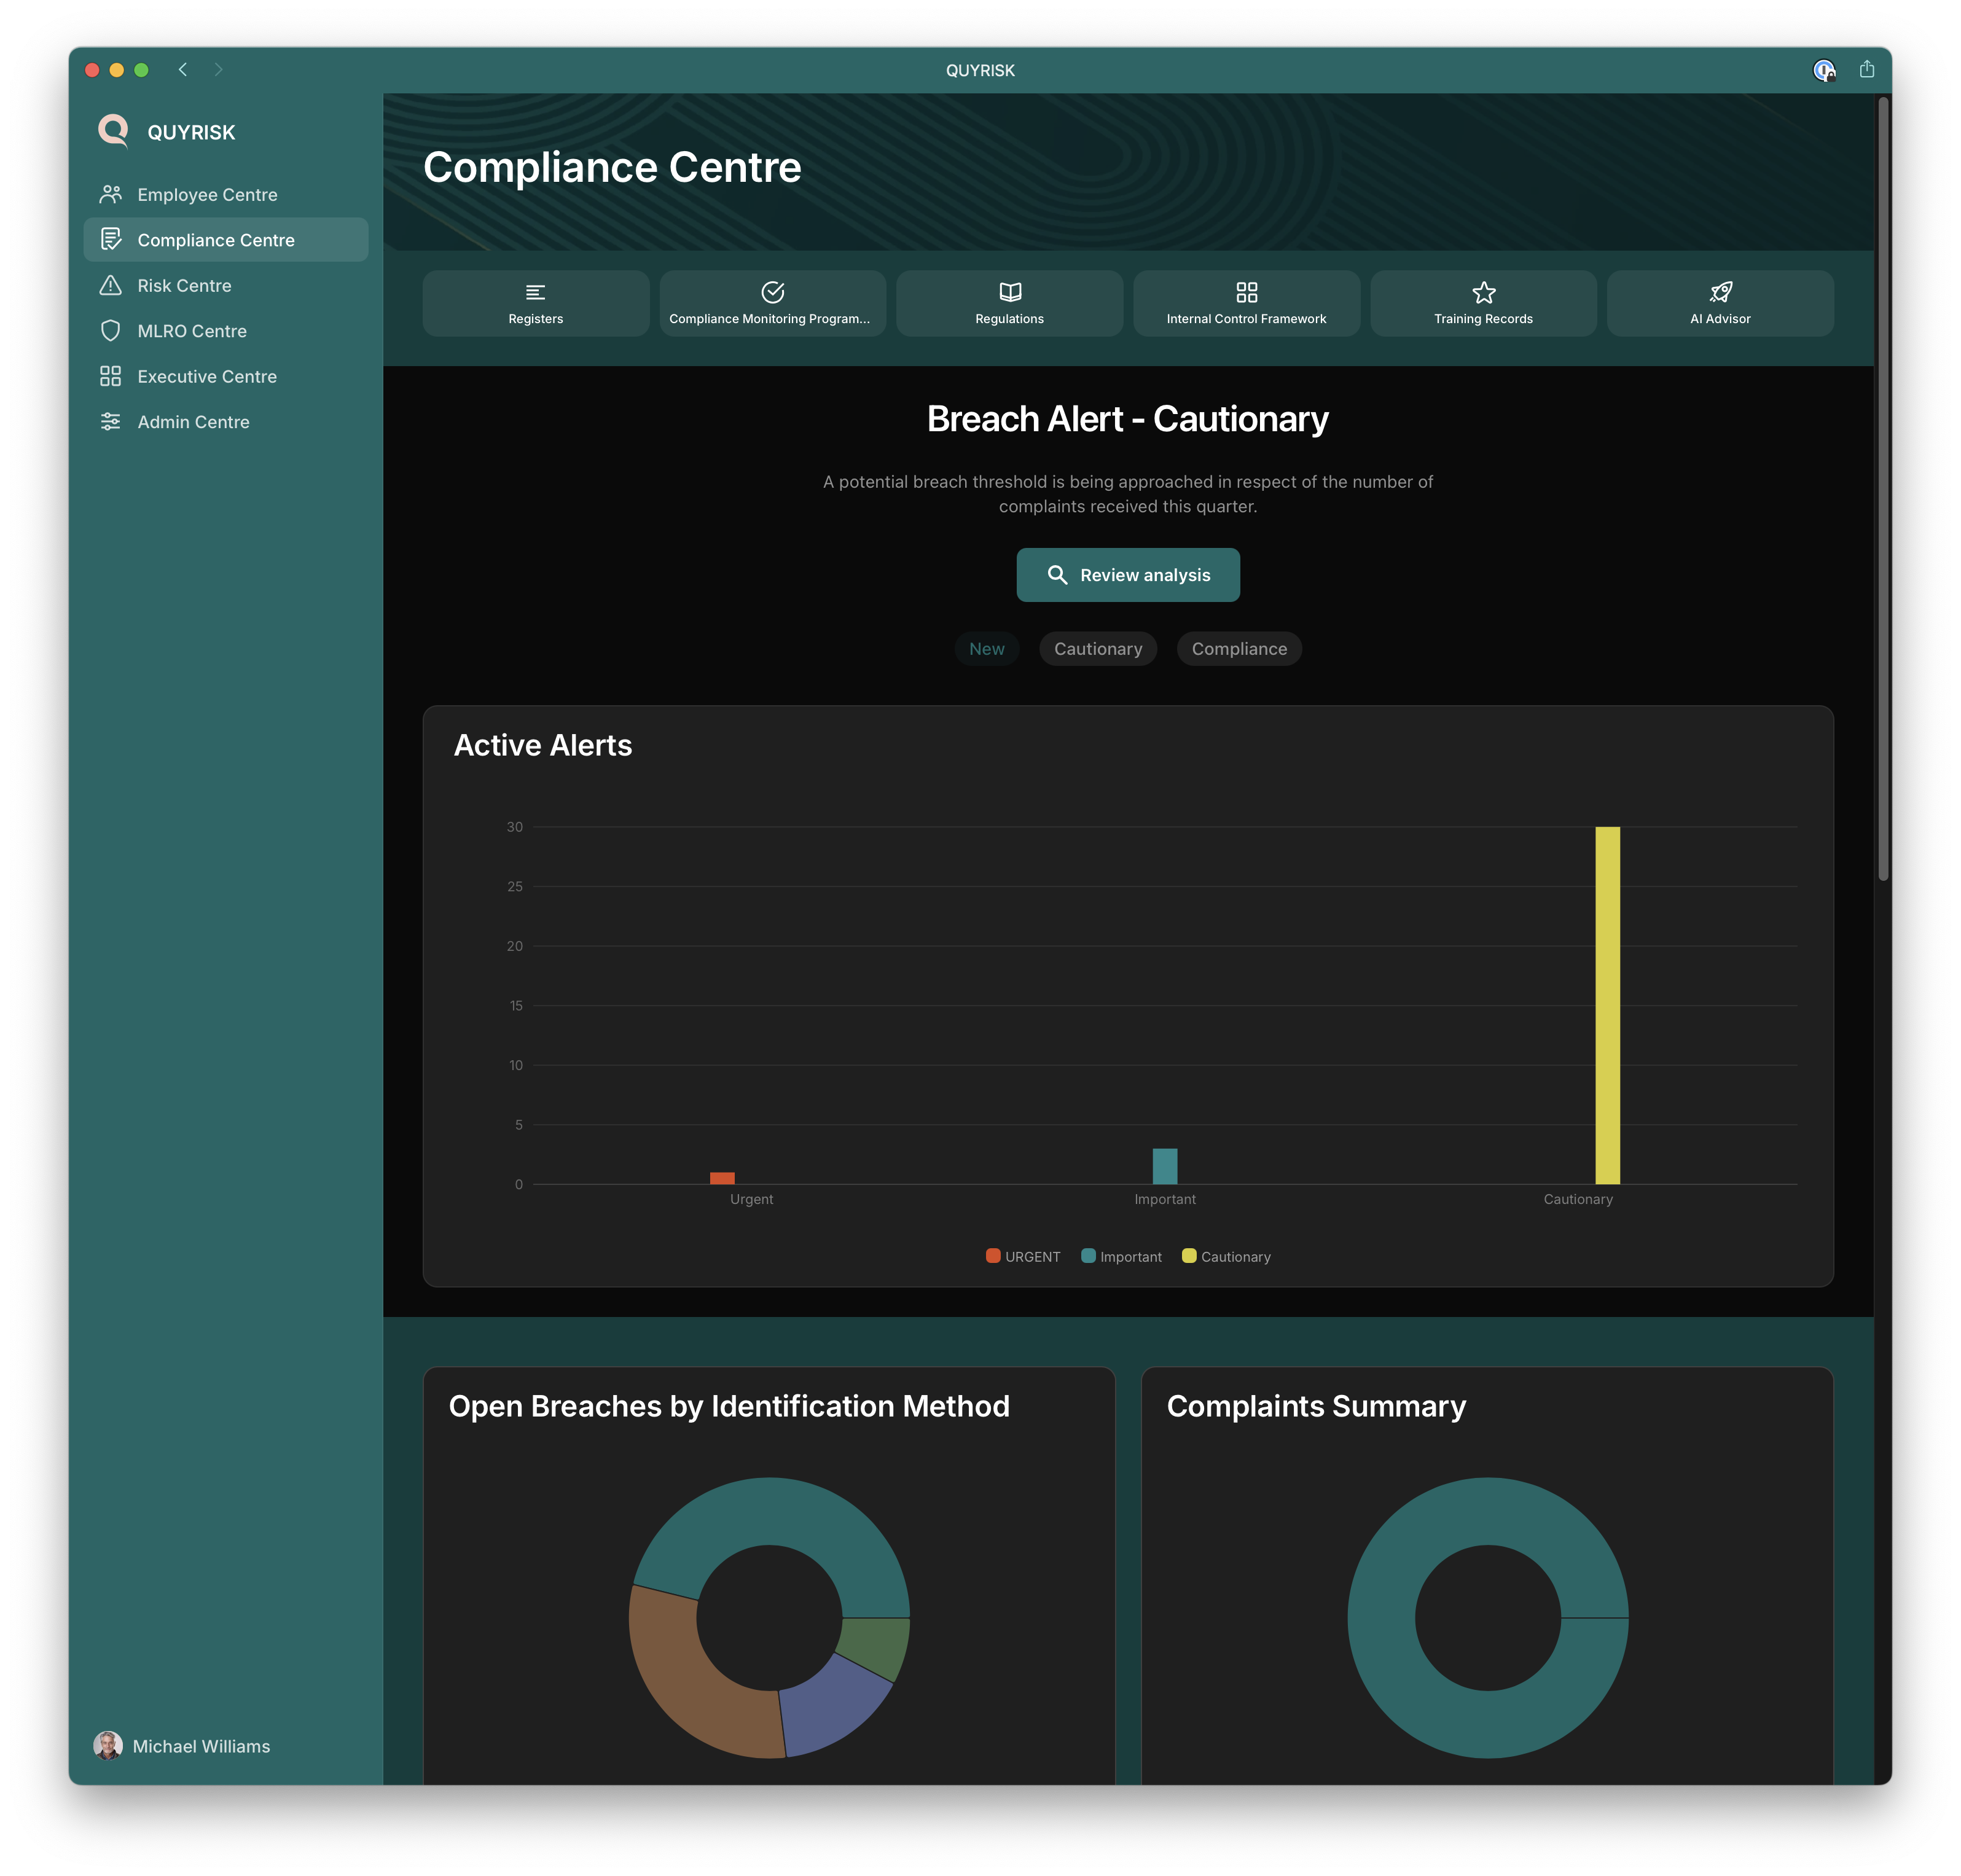Click the Complaints Summary donut chart

tap(1487, 1617)
